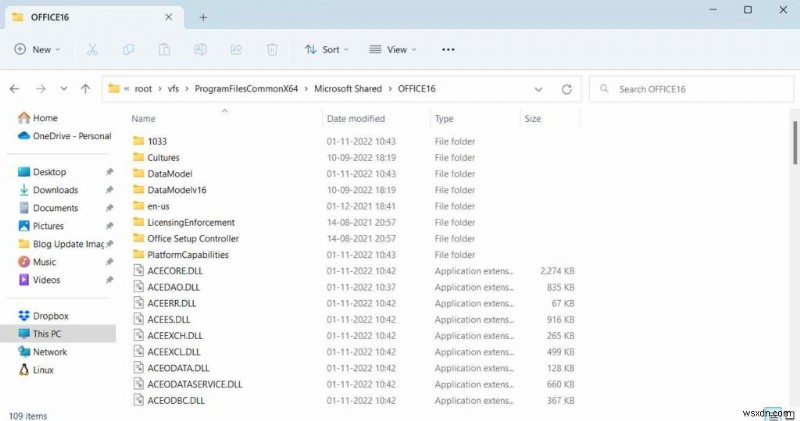Expand chevron after Microsoft Shared breadcrumb
Screen dimensions: 800x421
390,89
